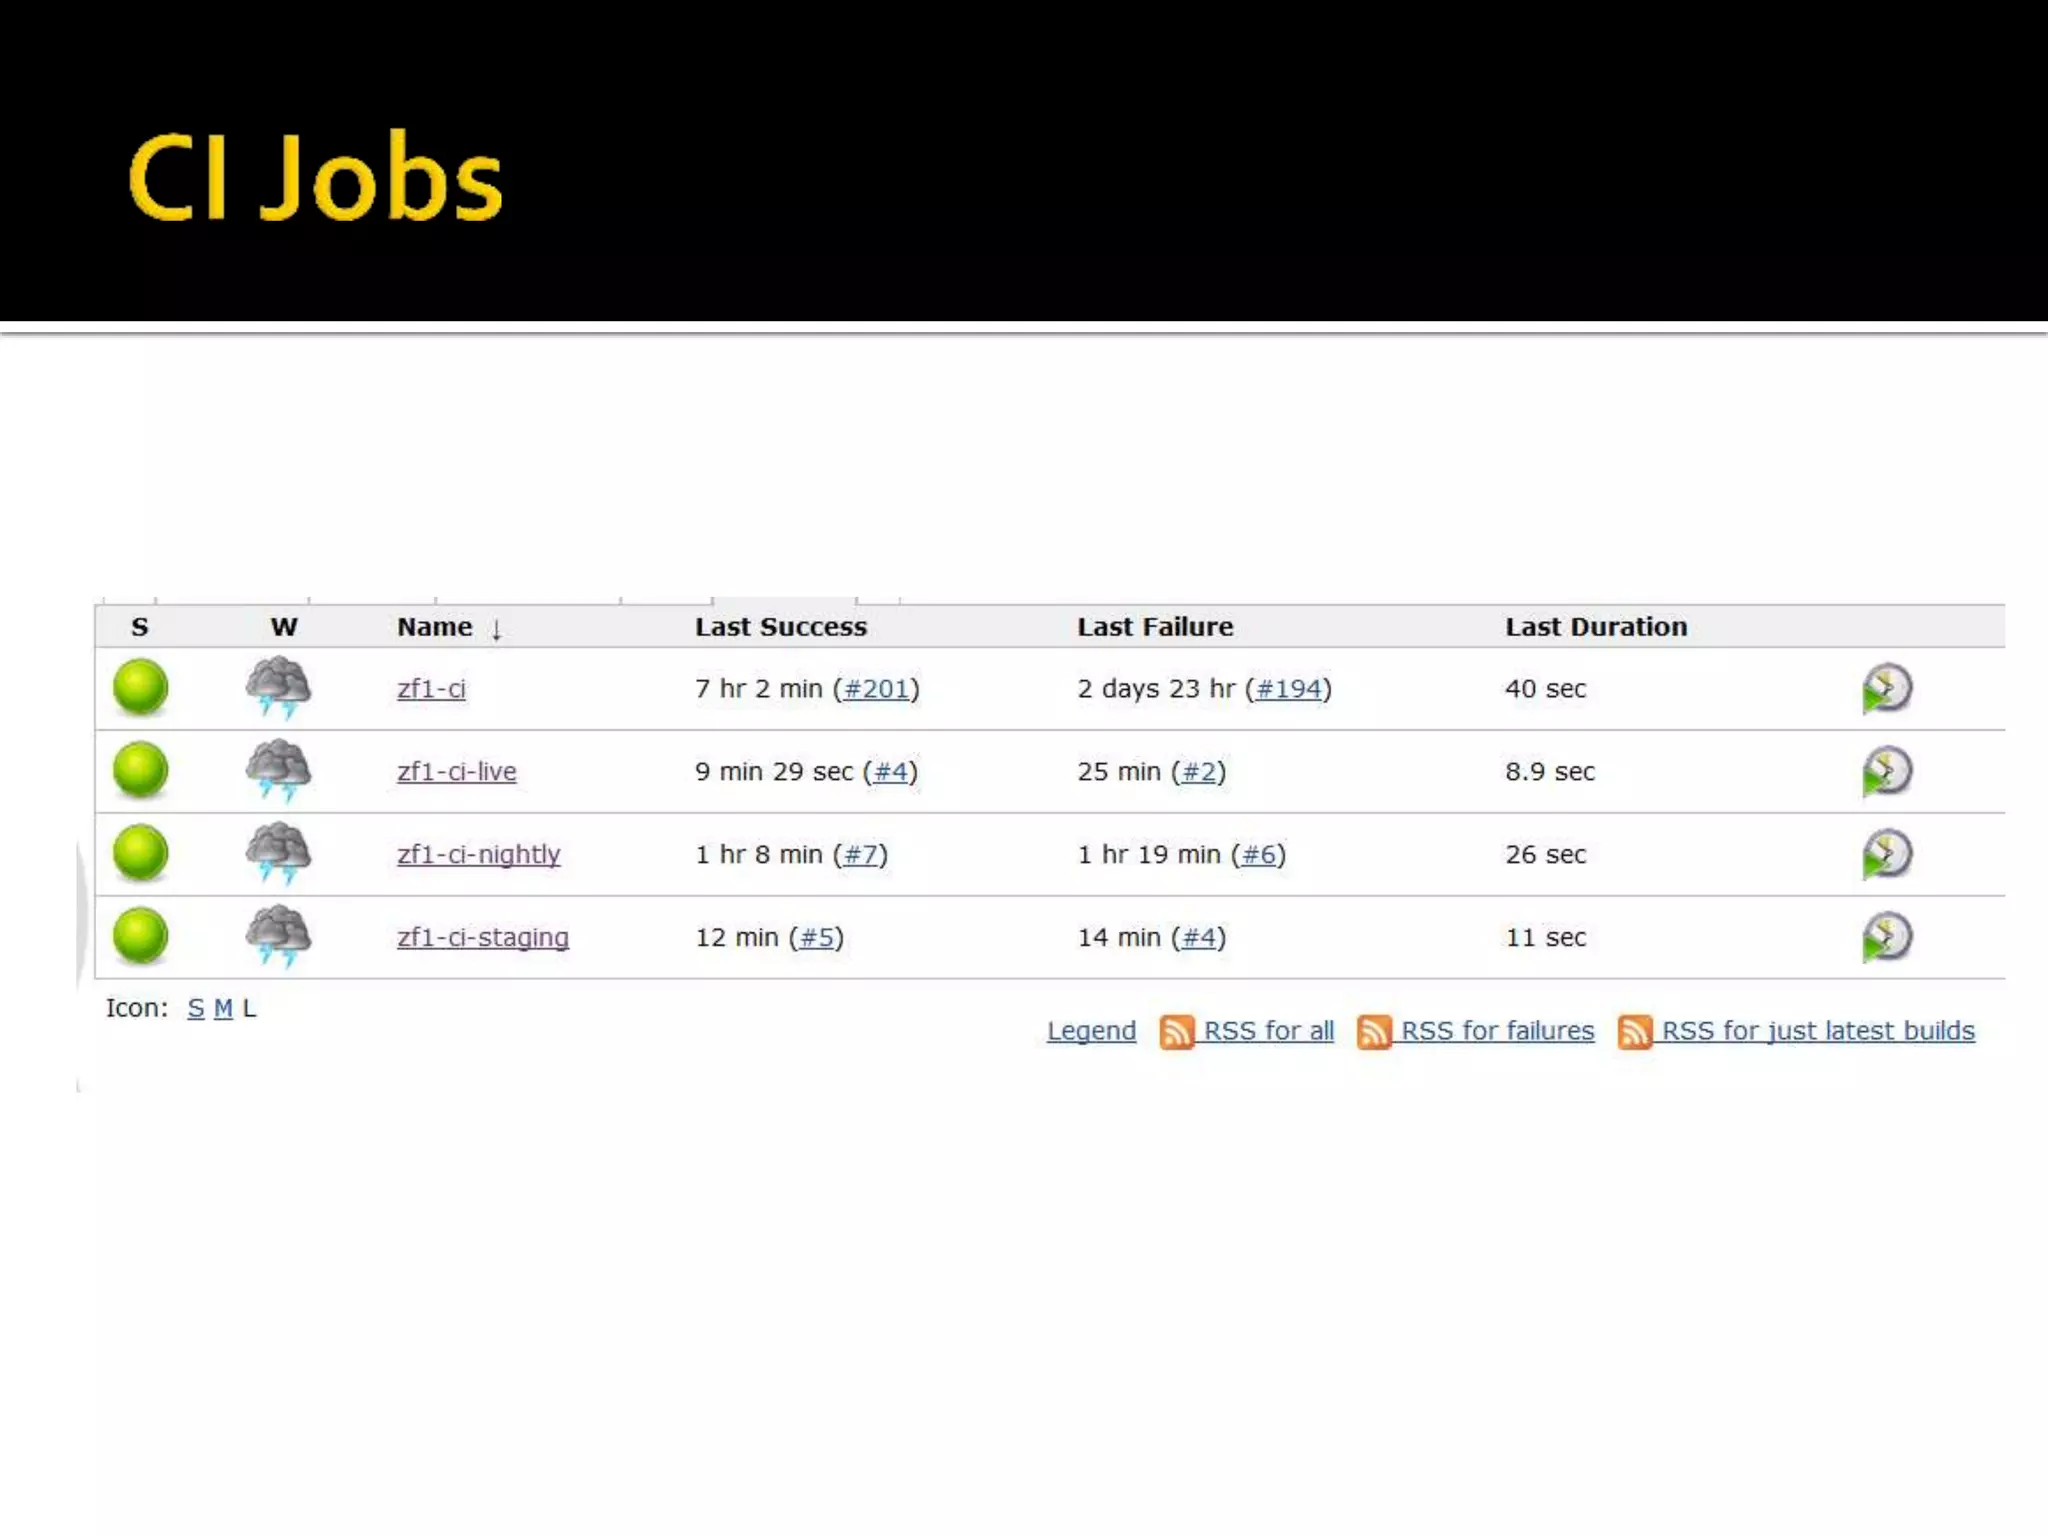This screenshot has height=1536, width=2048.
Task: Open the zf1-ci-nightly job link
Action: (478, 854)
